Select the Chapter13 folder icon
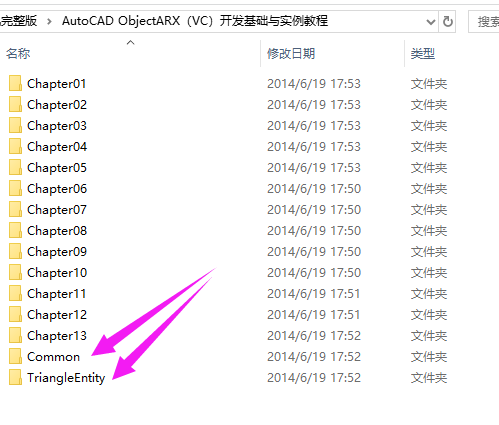The width and height of the screenshot is (499, 425). coord(15,335)
